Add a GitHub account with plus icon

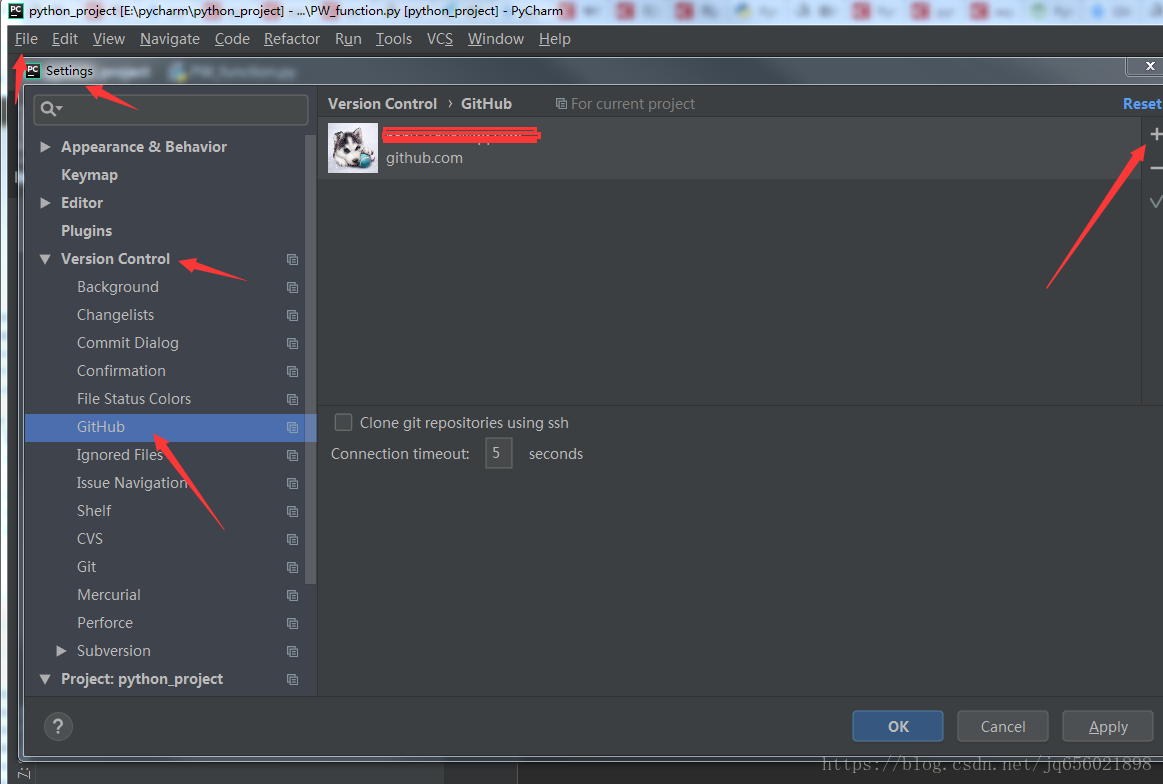click(1156, 134)
